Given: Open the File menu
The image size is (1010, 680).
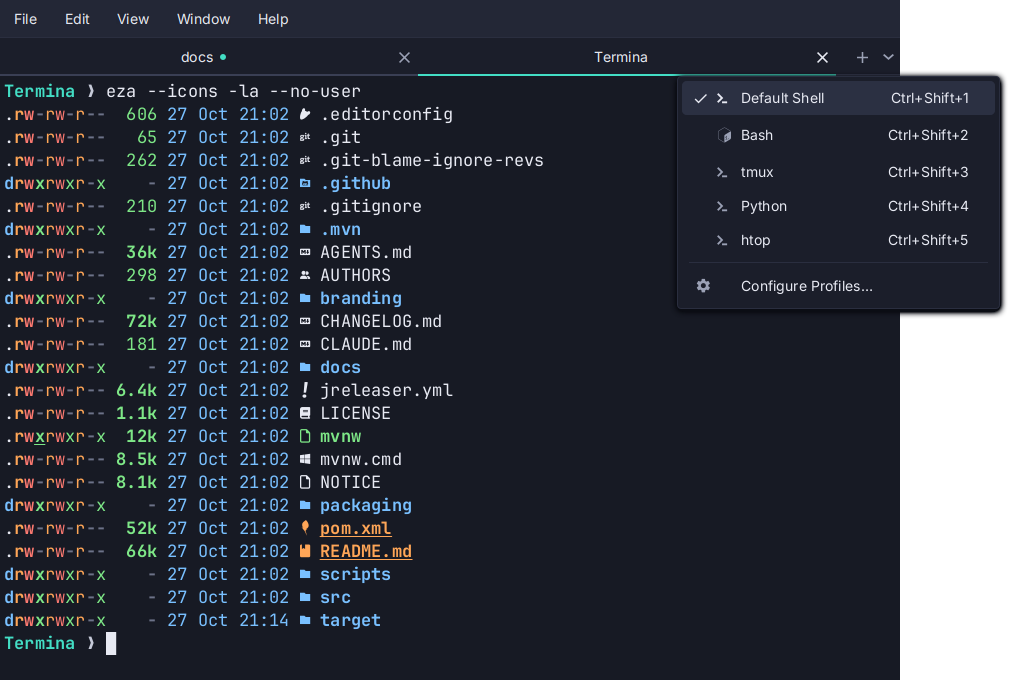Looking at the screenshot, I should coord(25,19).
